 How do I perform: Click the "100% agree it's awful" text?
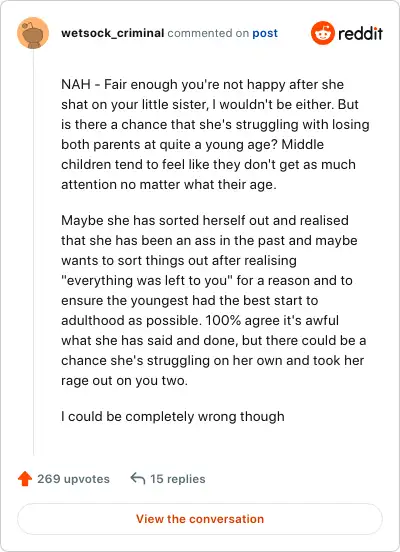click(x=272, y=320)
